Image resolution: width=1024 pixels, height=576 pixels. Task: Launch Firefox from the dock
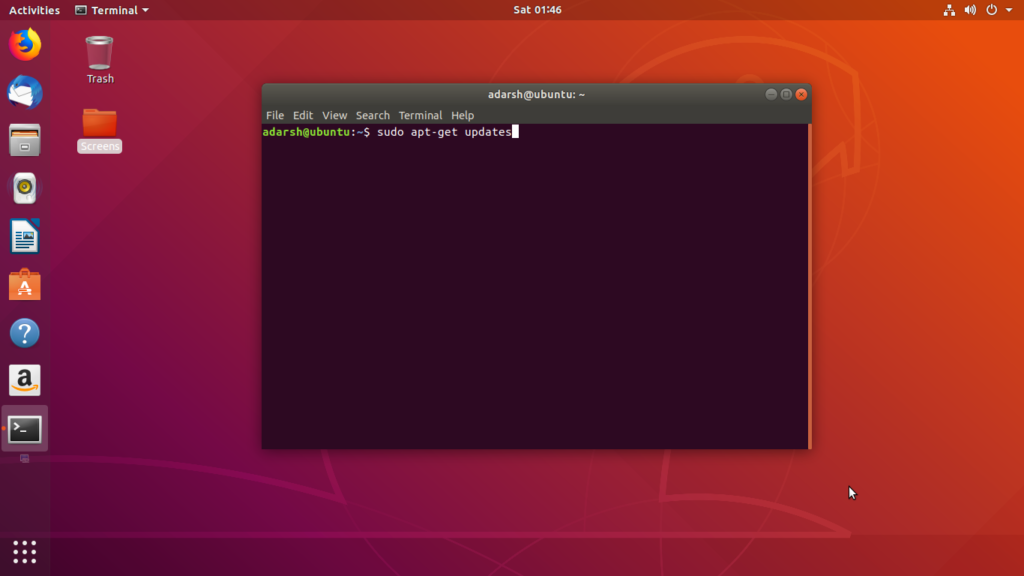[25, 44]
